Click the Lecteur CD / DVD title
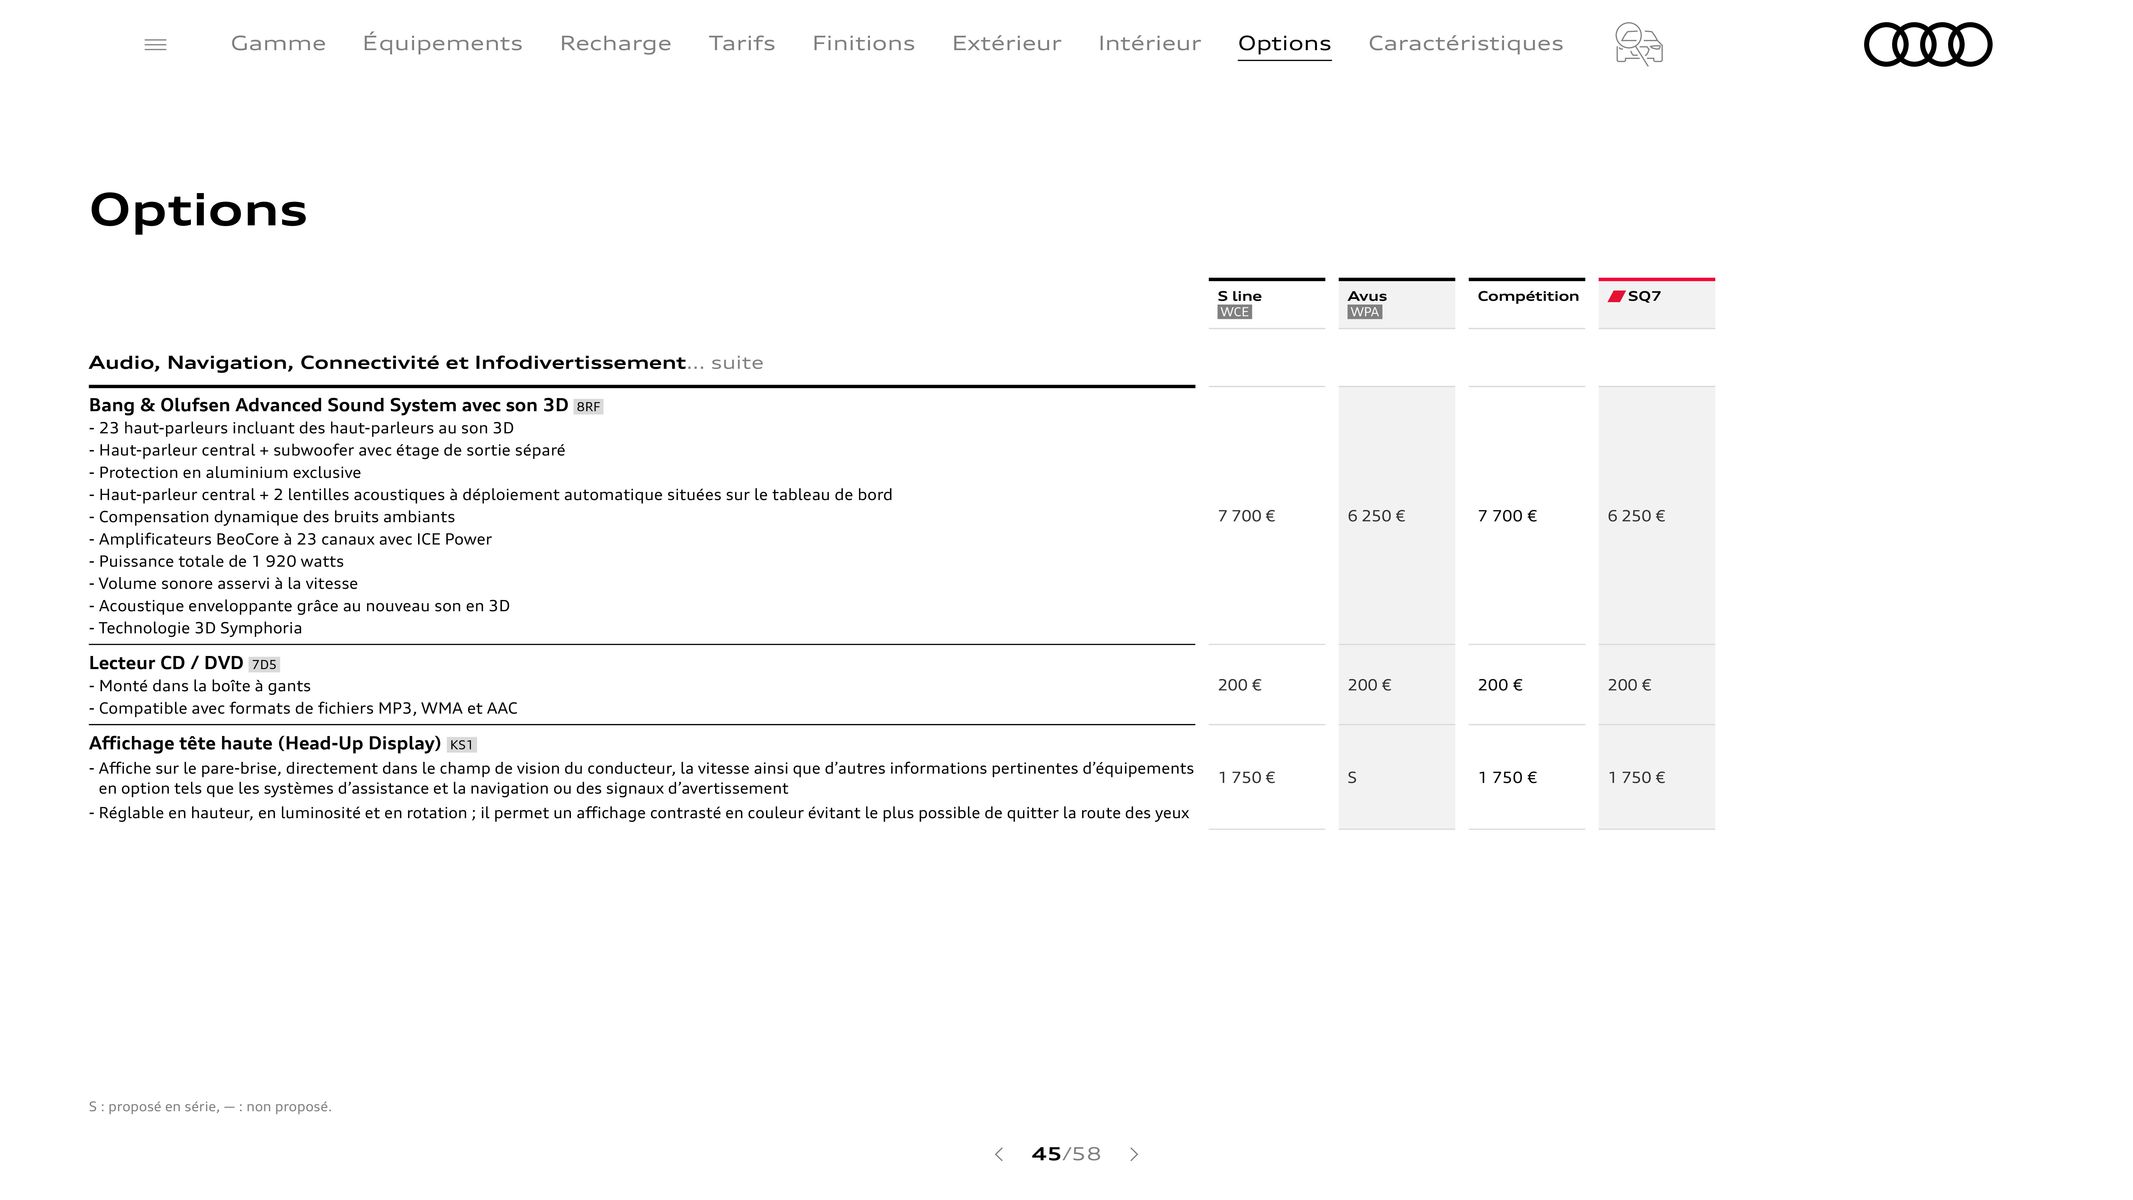Viewport: 2133px width, 1200px height. (x=166, y=663)
